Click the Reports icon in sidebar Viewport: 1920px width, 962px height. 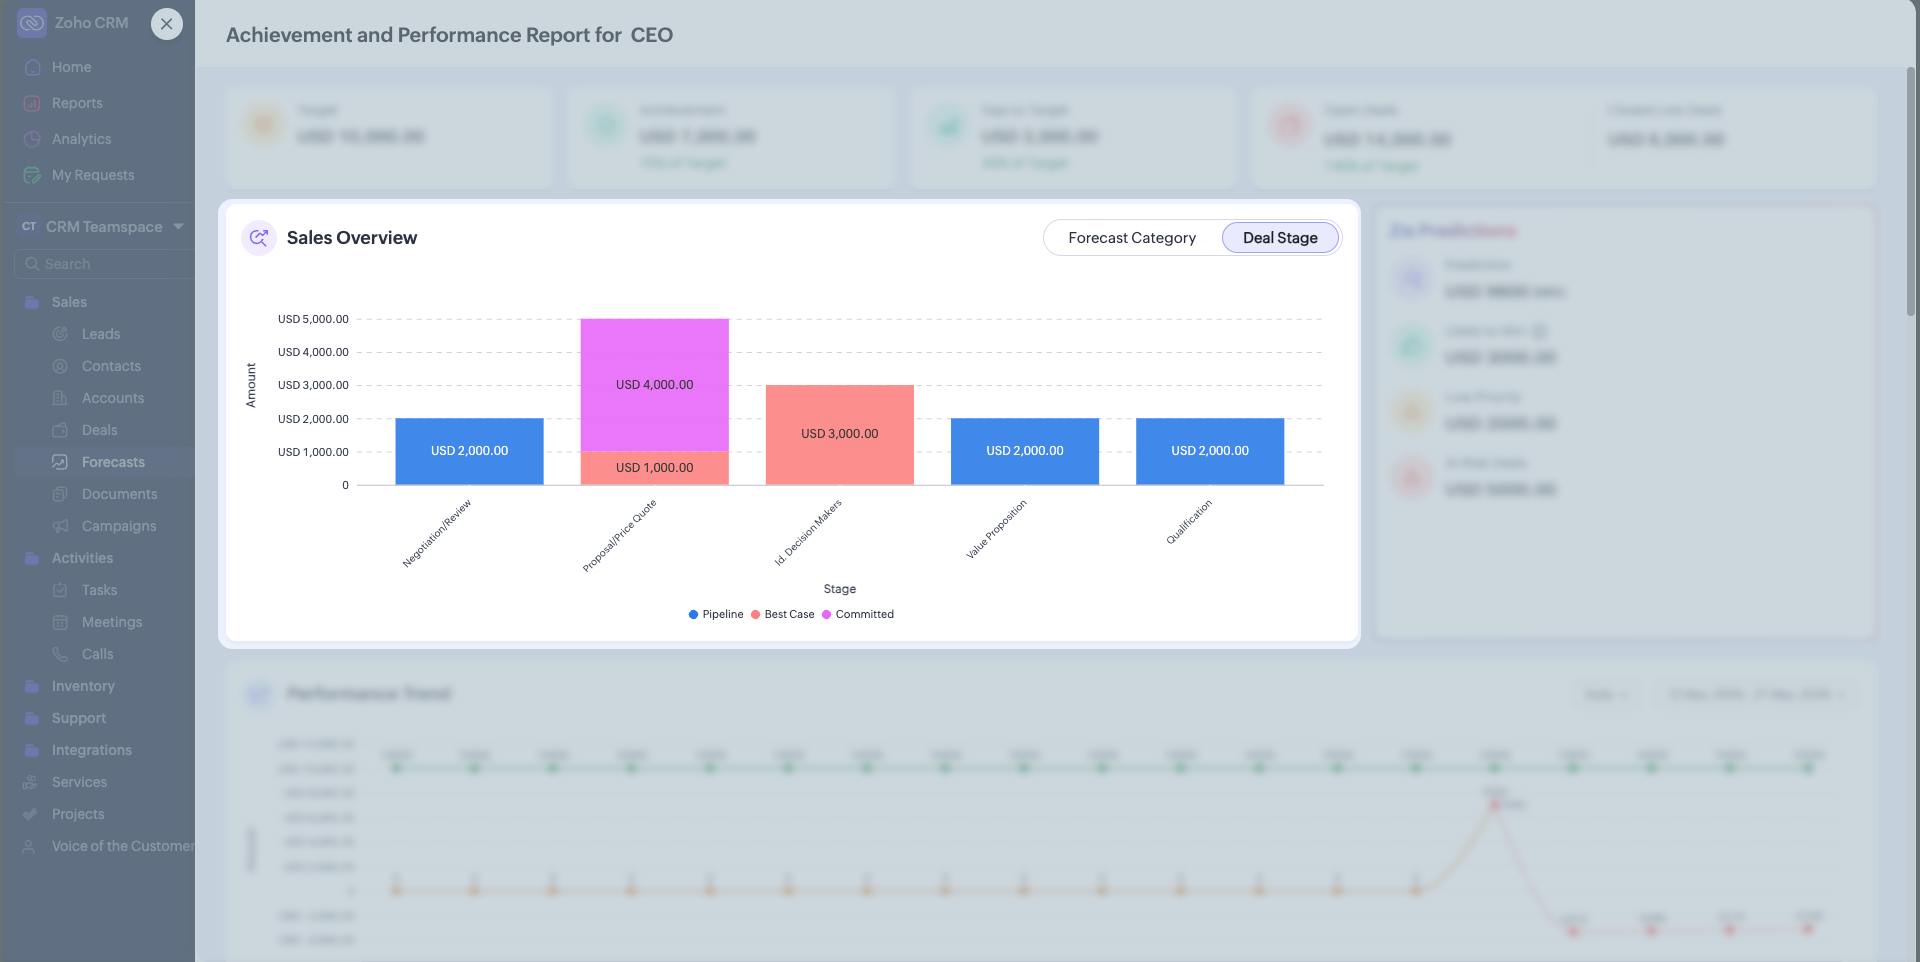coord(32,103)
